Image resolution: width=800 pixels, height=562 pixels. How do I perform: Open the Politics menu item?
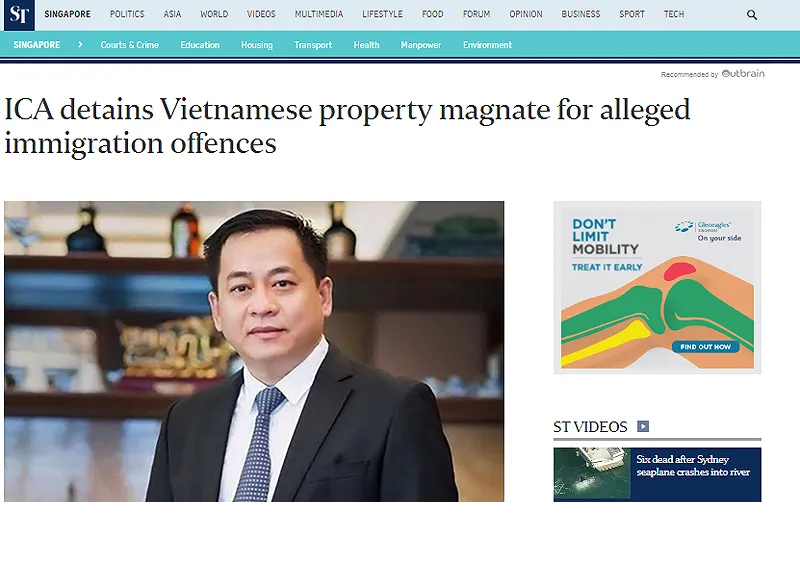(127, 14)
